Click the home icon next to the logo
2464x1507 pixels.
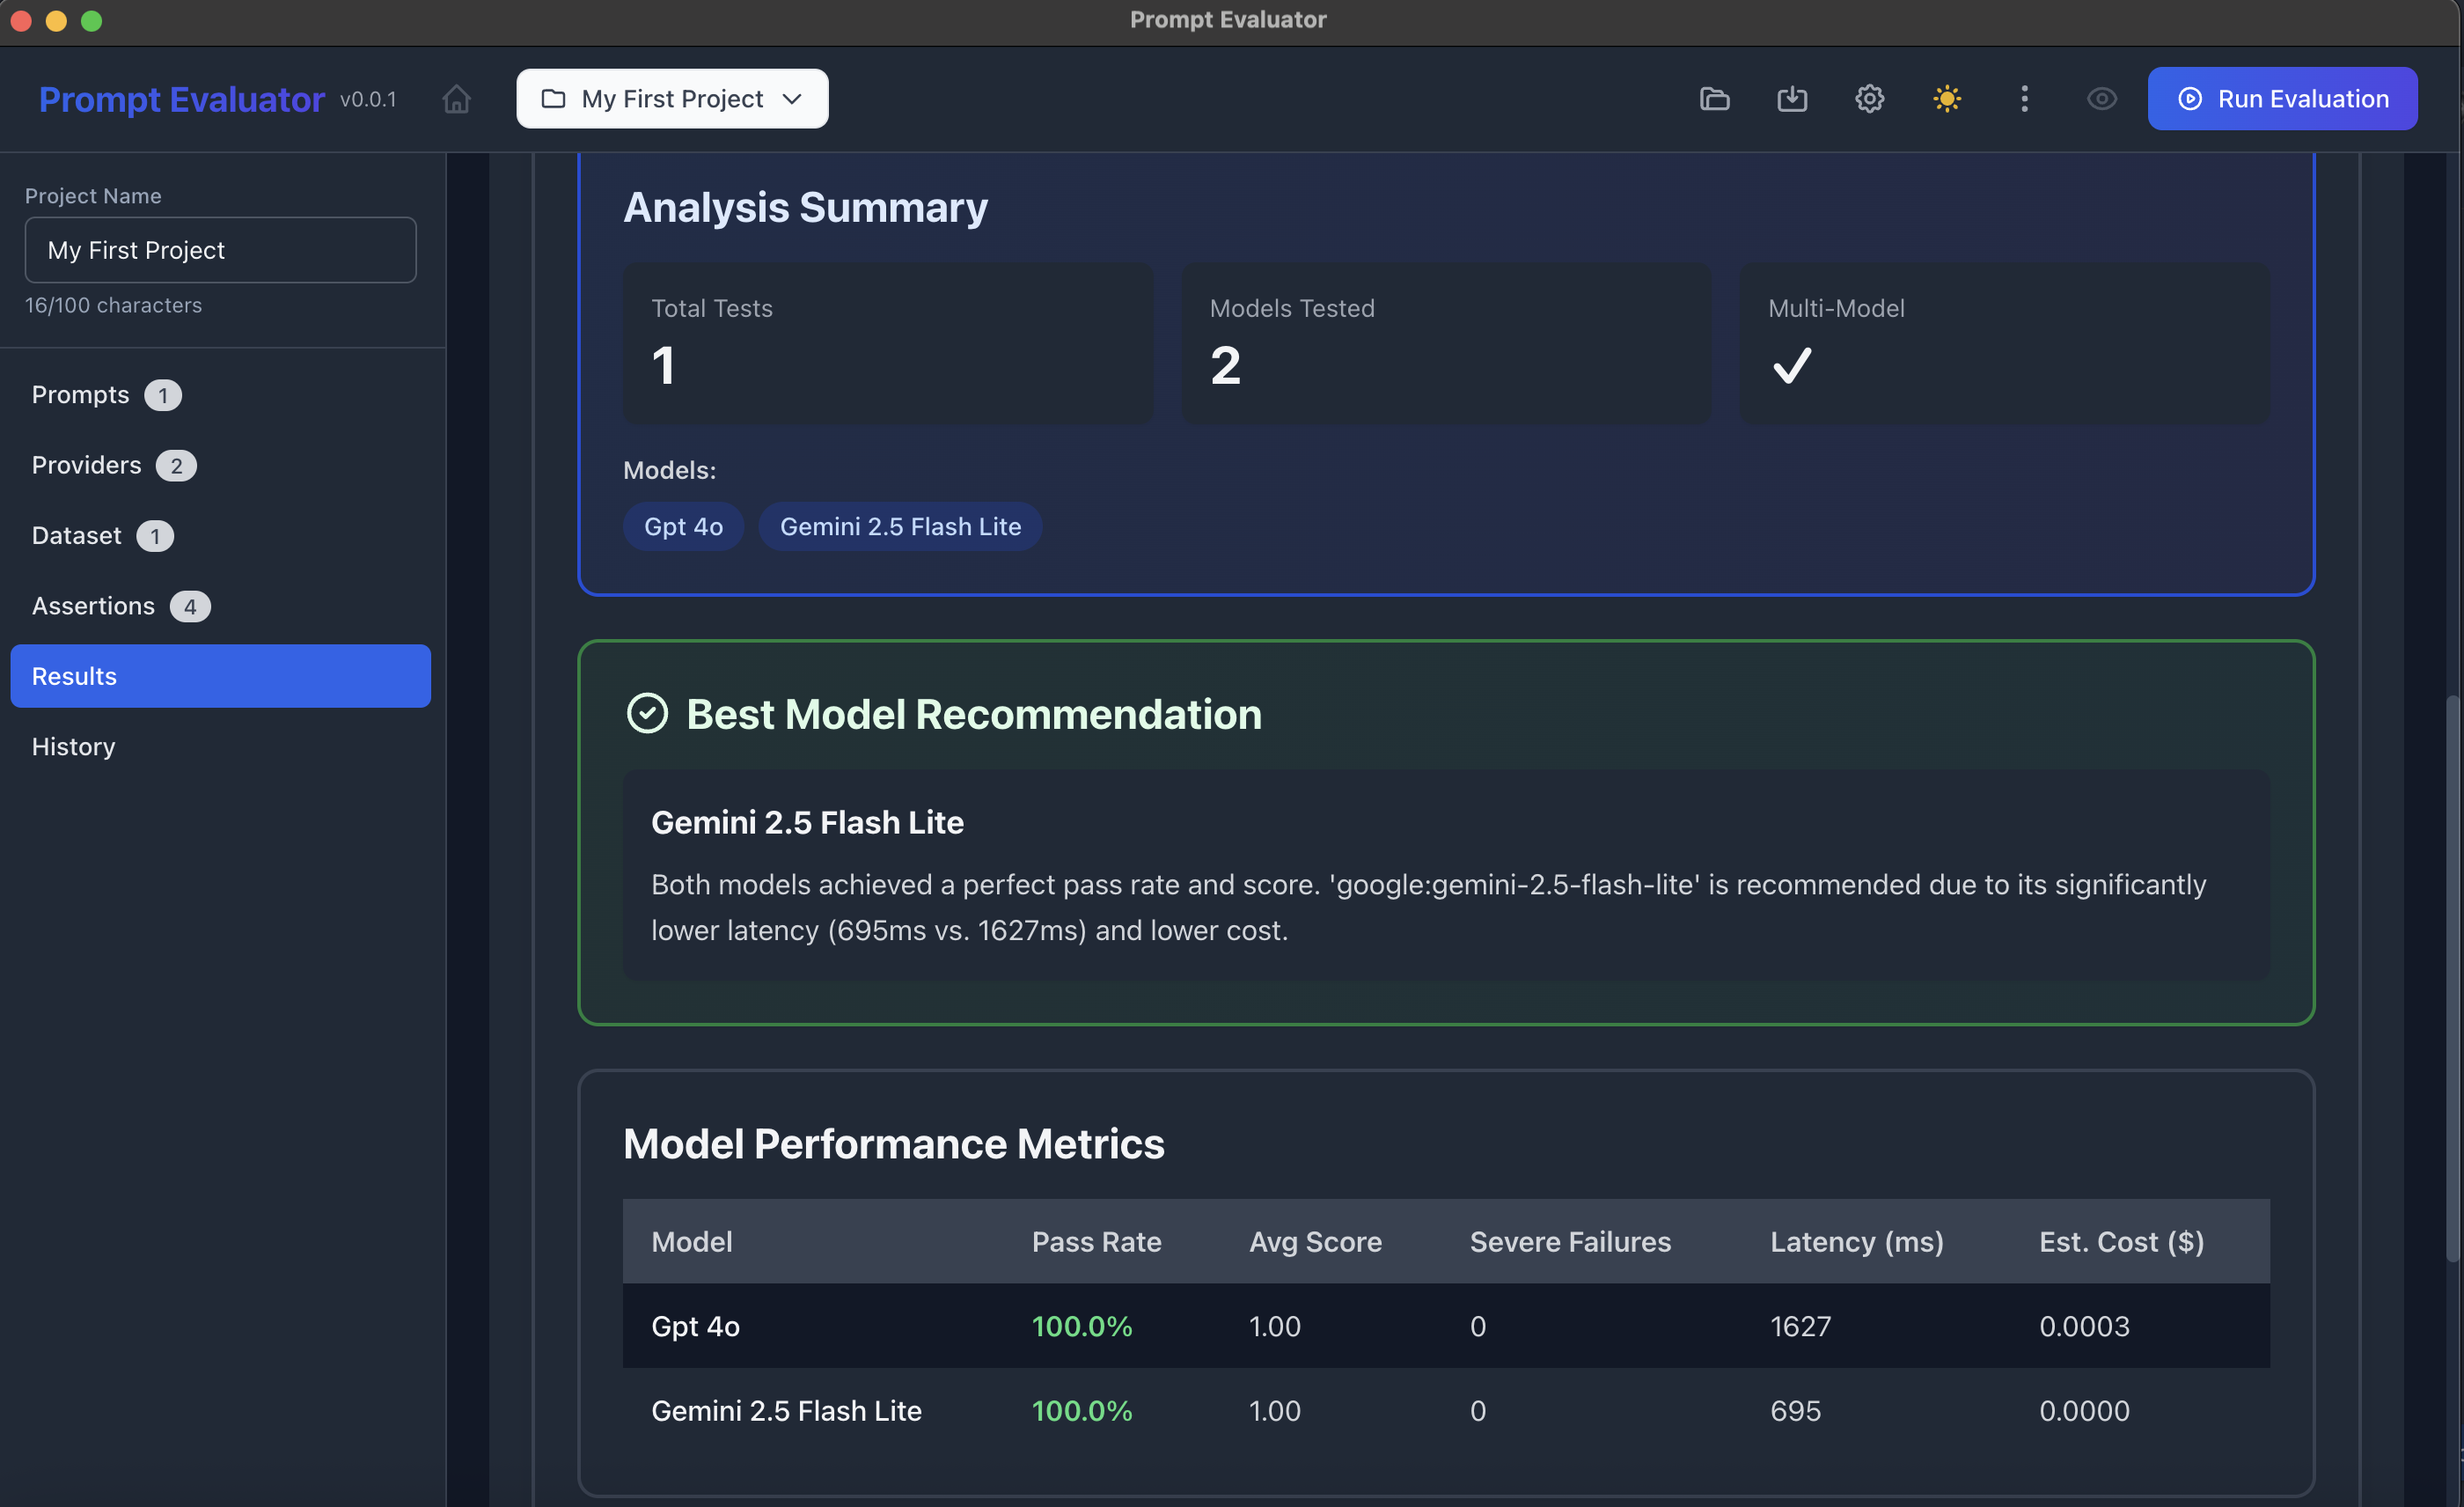pyautogui.click(x=456, y=98)
